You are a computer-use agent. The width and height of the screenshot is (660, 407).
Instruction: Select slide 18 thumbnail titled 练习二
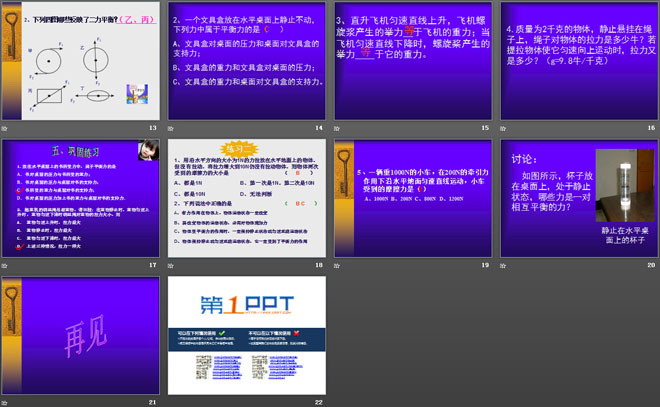(x=247, y=198)
